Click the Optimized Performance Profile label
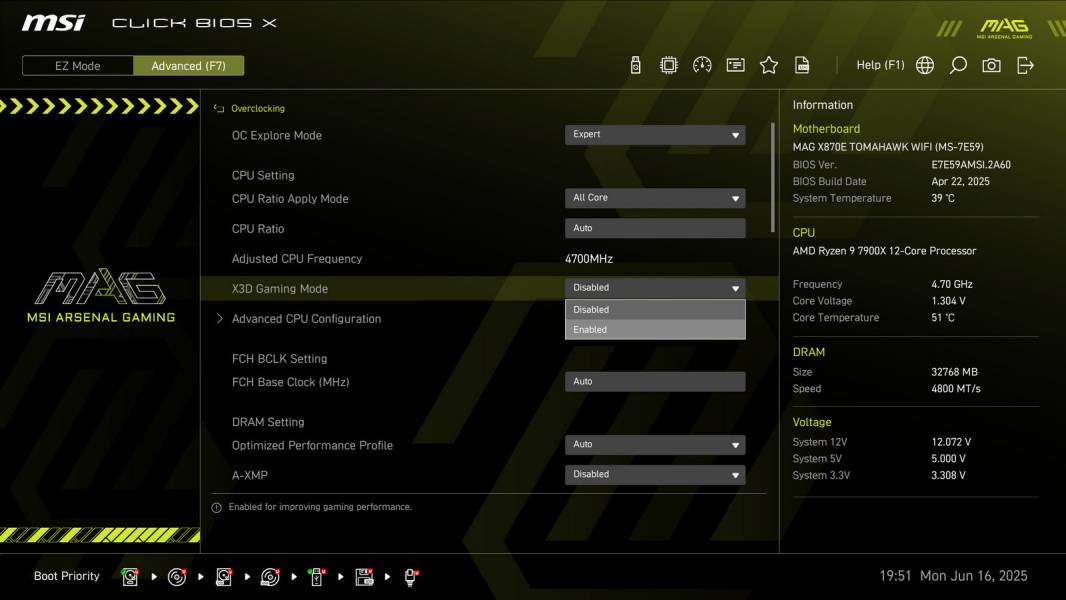Image resolution: width=1066 pixels, height=600 pixels. pos(312,446)
